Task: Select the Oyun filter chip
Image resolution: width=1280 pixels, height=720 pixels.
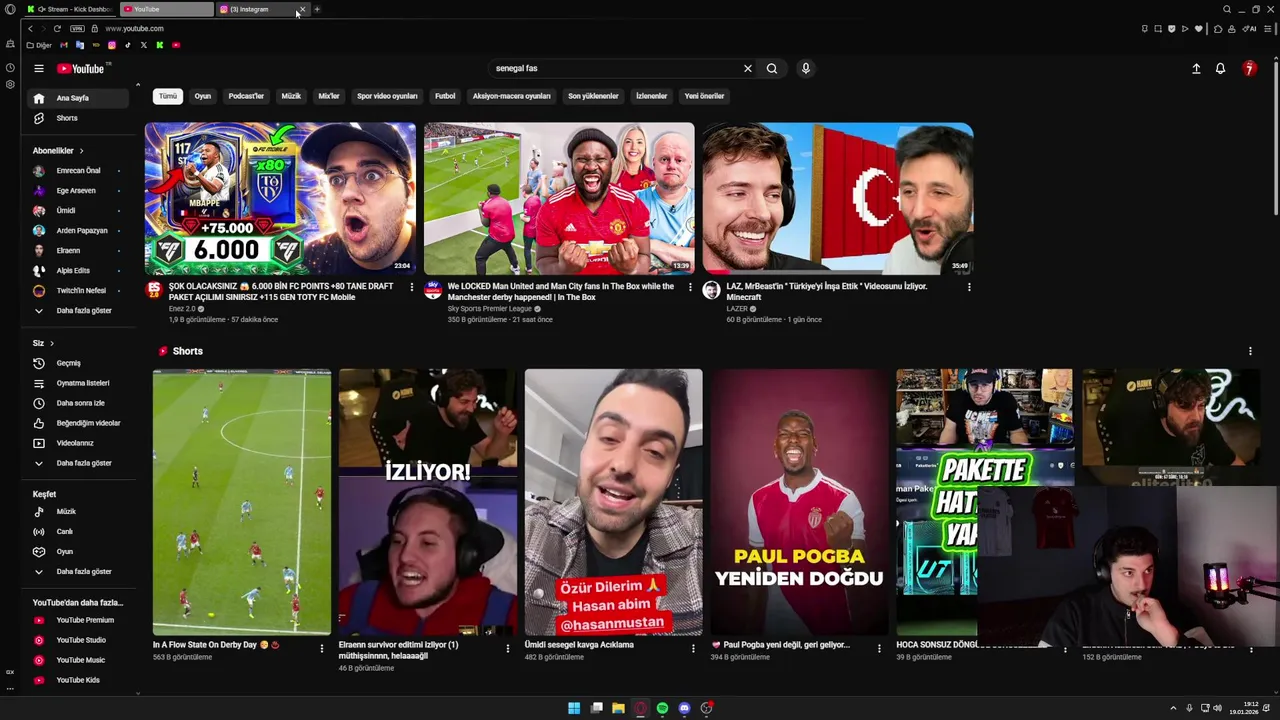Action: point(203,96)
